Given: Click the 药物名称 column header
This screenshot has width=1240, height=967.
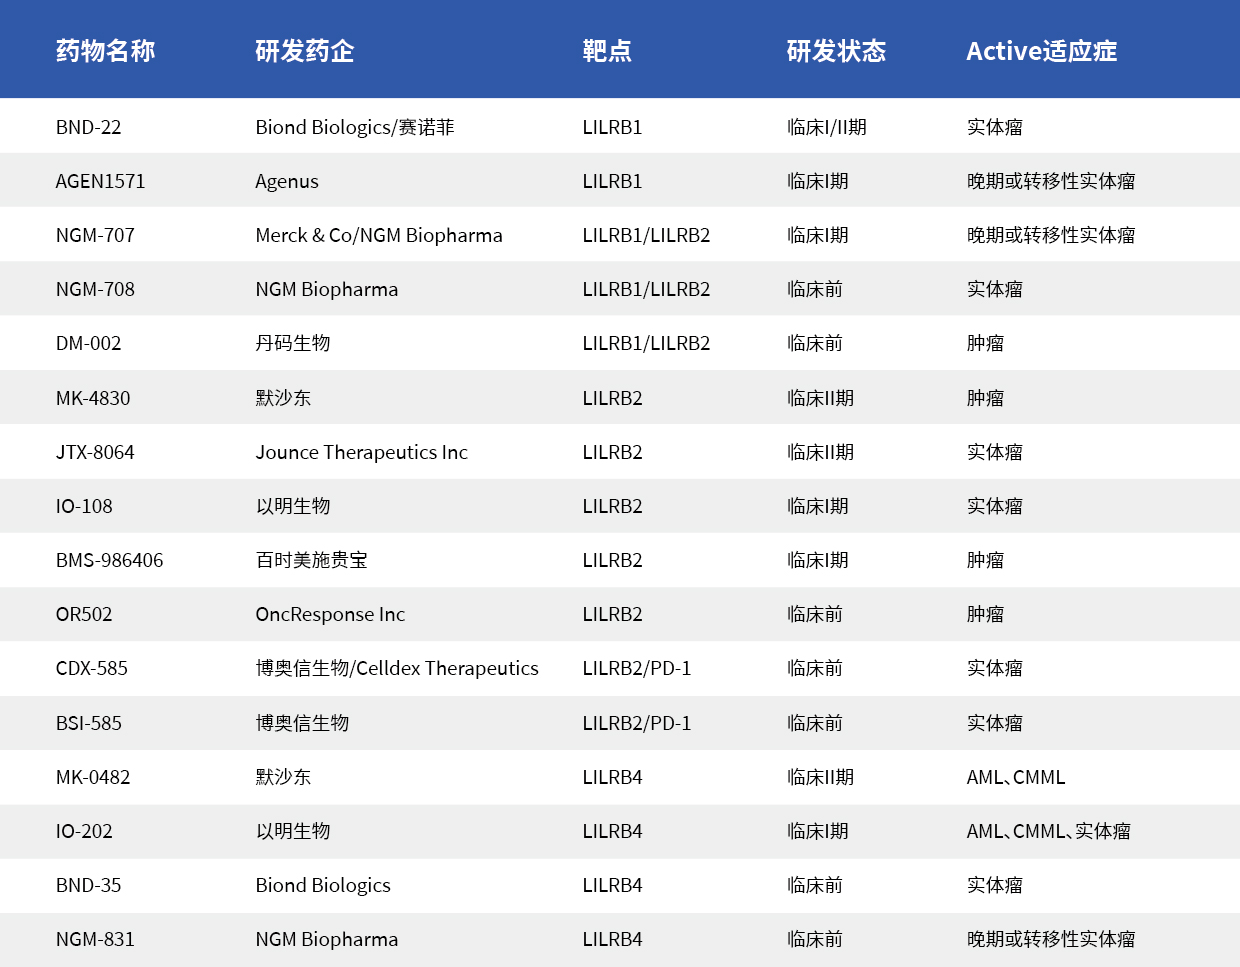Looking at the screenshot, I should (105, 51).
